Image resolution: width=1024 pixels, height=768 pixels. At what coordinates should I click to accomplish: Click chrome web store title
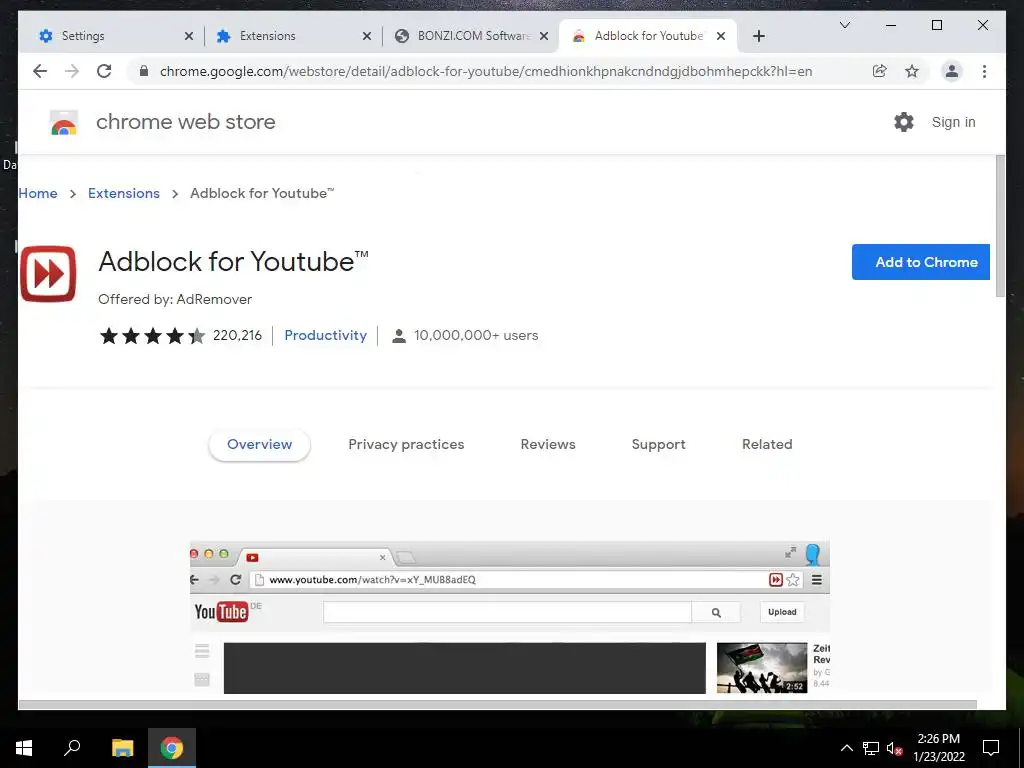point(185,122)
